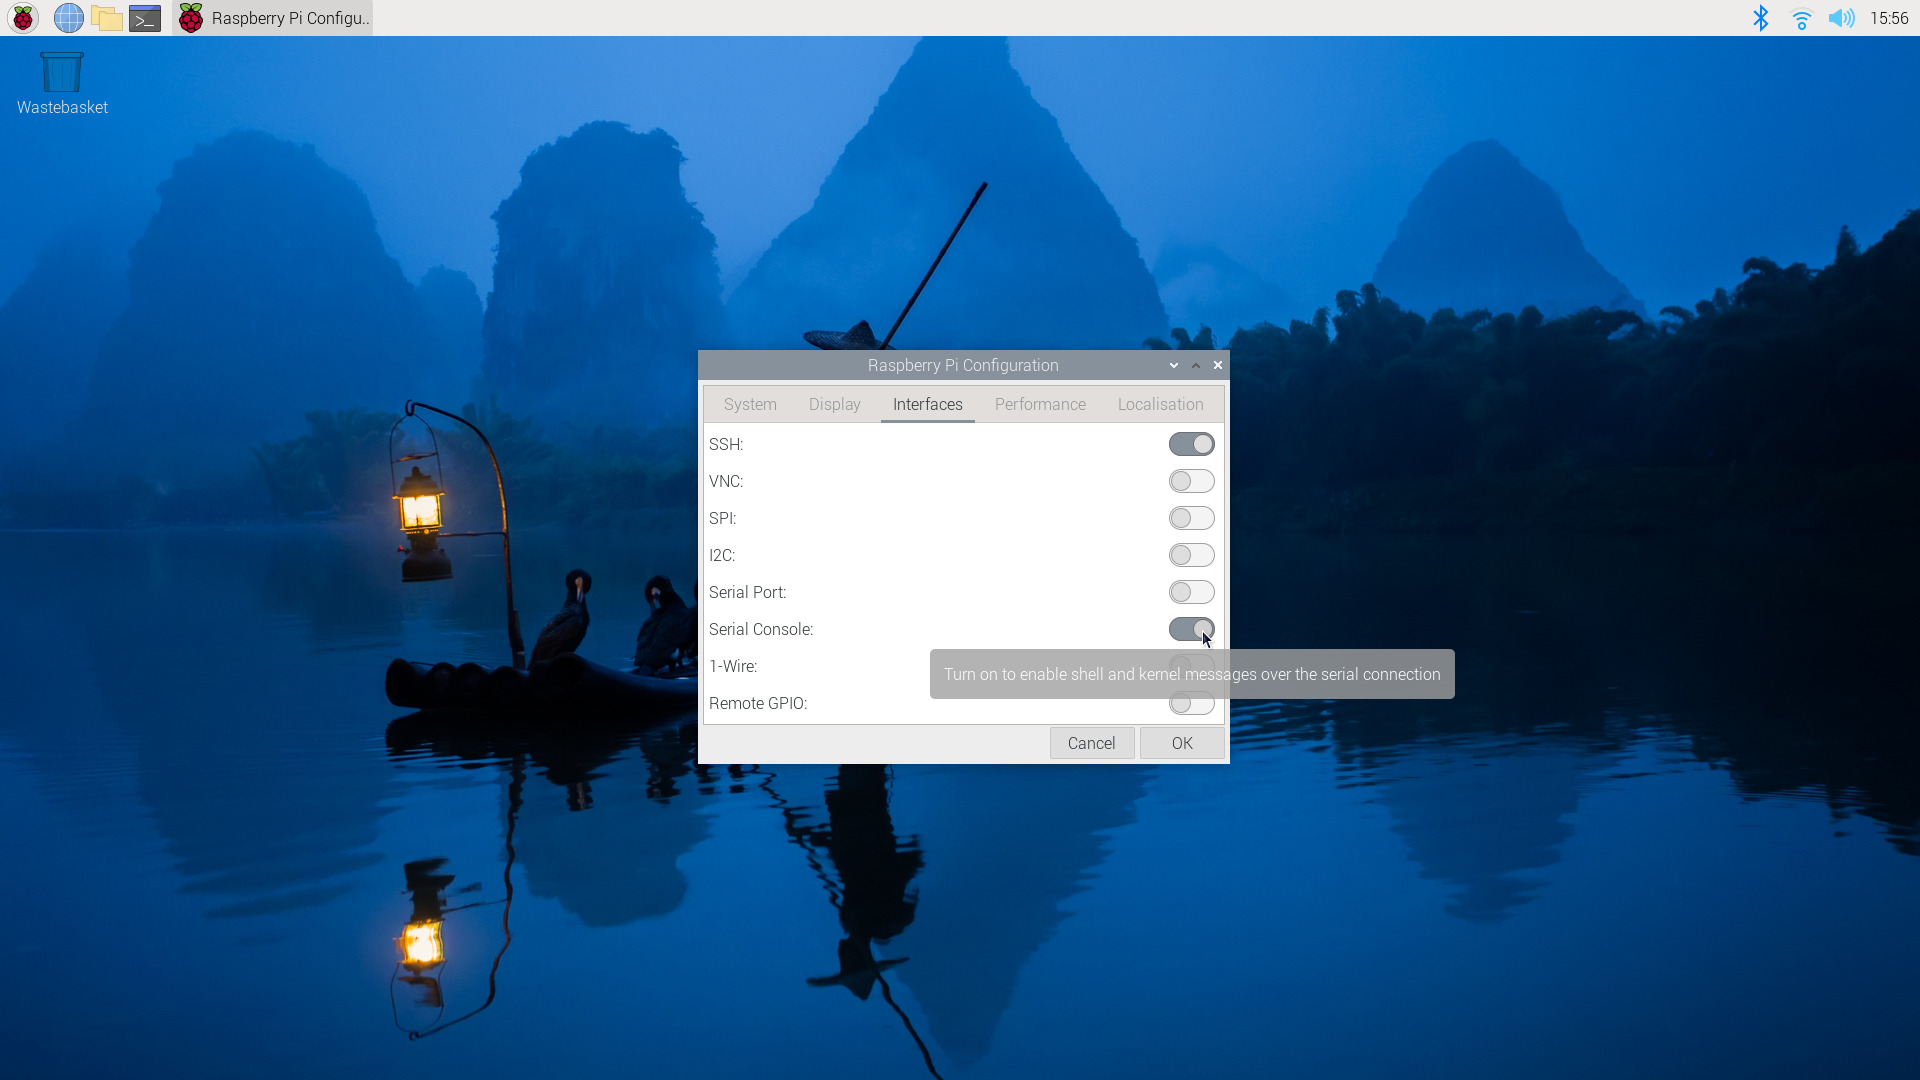
Task: Click the Raspberry Pi Configuration taskbar entry
Action: [x=273, y=18]
